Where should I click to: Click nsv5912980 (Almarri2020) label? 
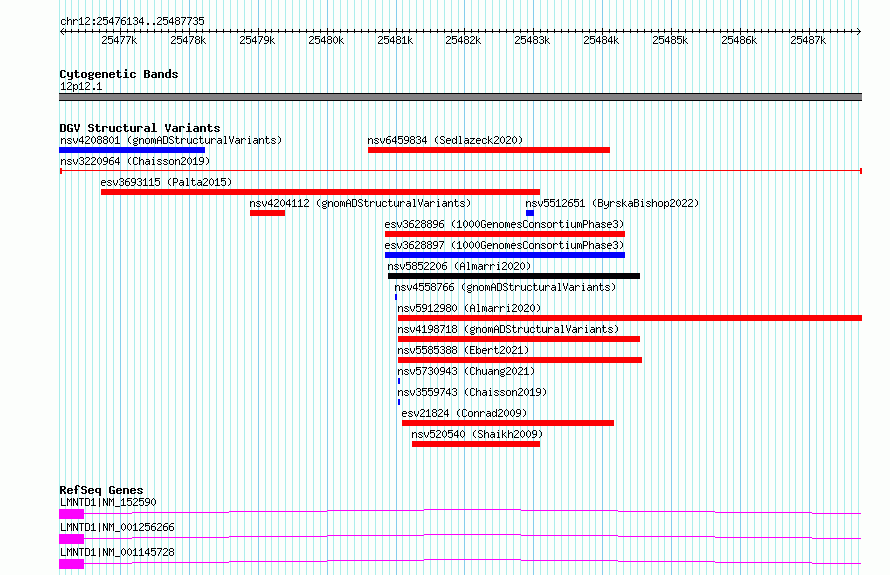[469, 308]
